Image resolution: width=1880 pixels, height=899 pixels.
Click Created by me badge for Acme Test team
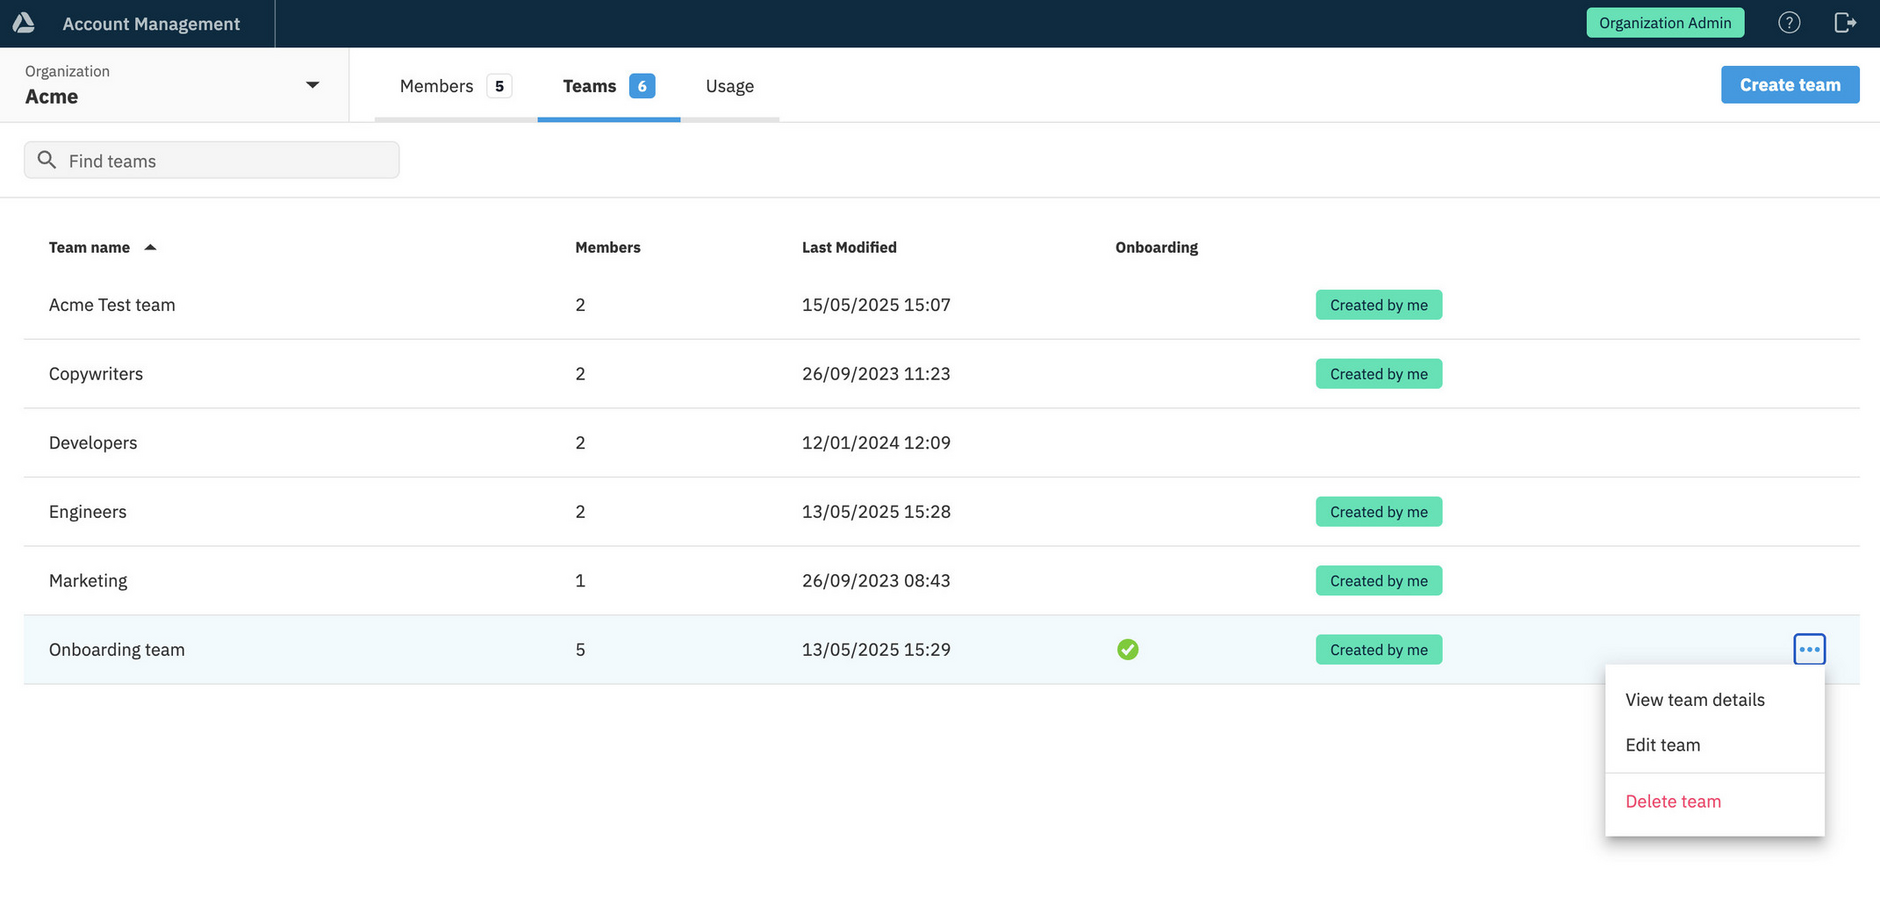tap(1379, 305)
